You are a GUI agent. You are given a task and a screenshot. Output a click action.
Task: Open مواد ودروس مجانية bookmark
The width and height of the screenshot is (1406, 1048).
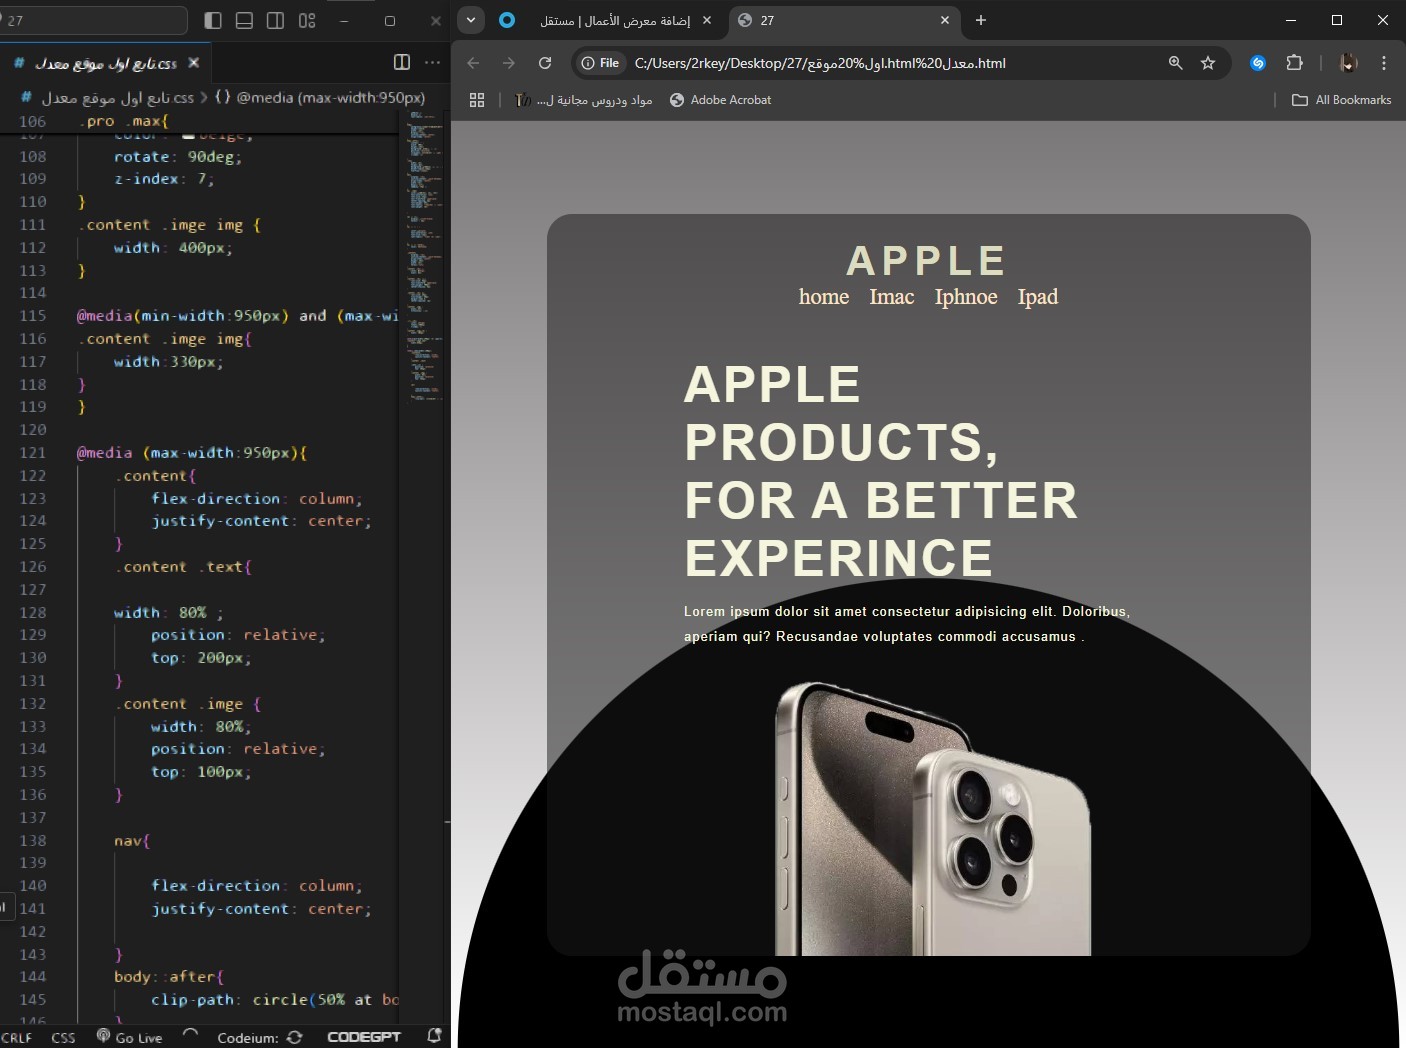(x=584, y=100)
